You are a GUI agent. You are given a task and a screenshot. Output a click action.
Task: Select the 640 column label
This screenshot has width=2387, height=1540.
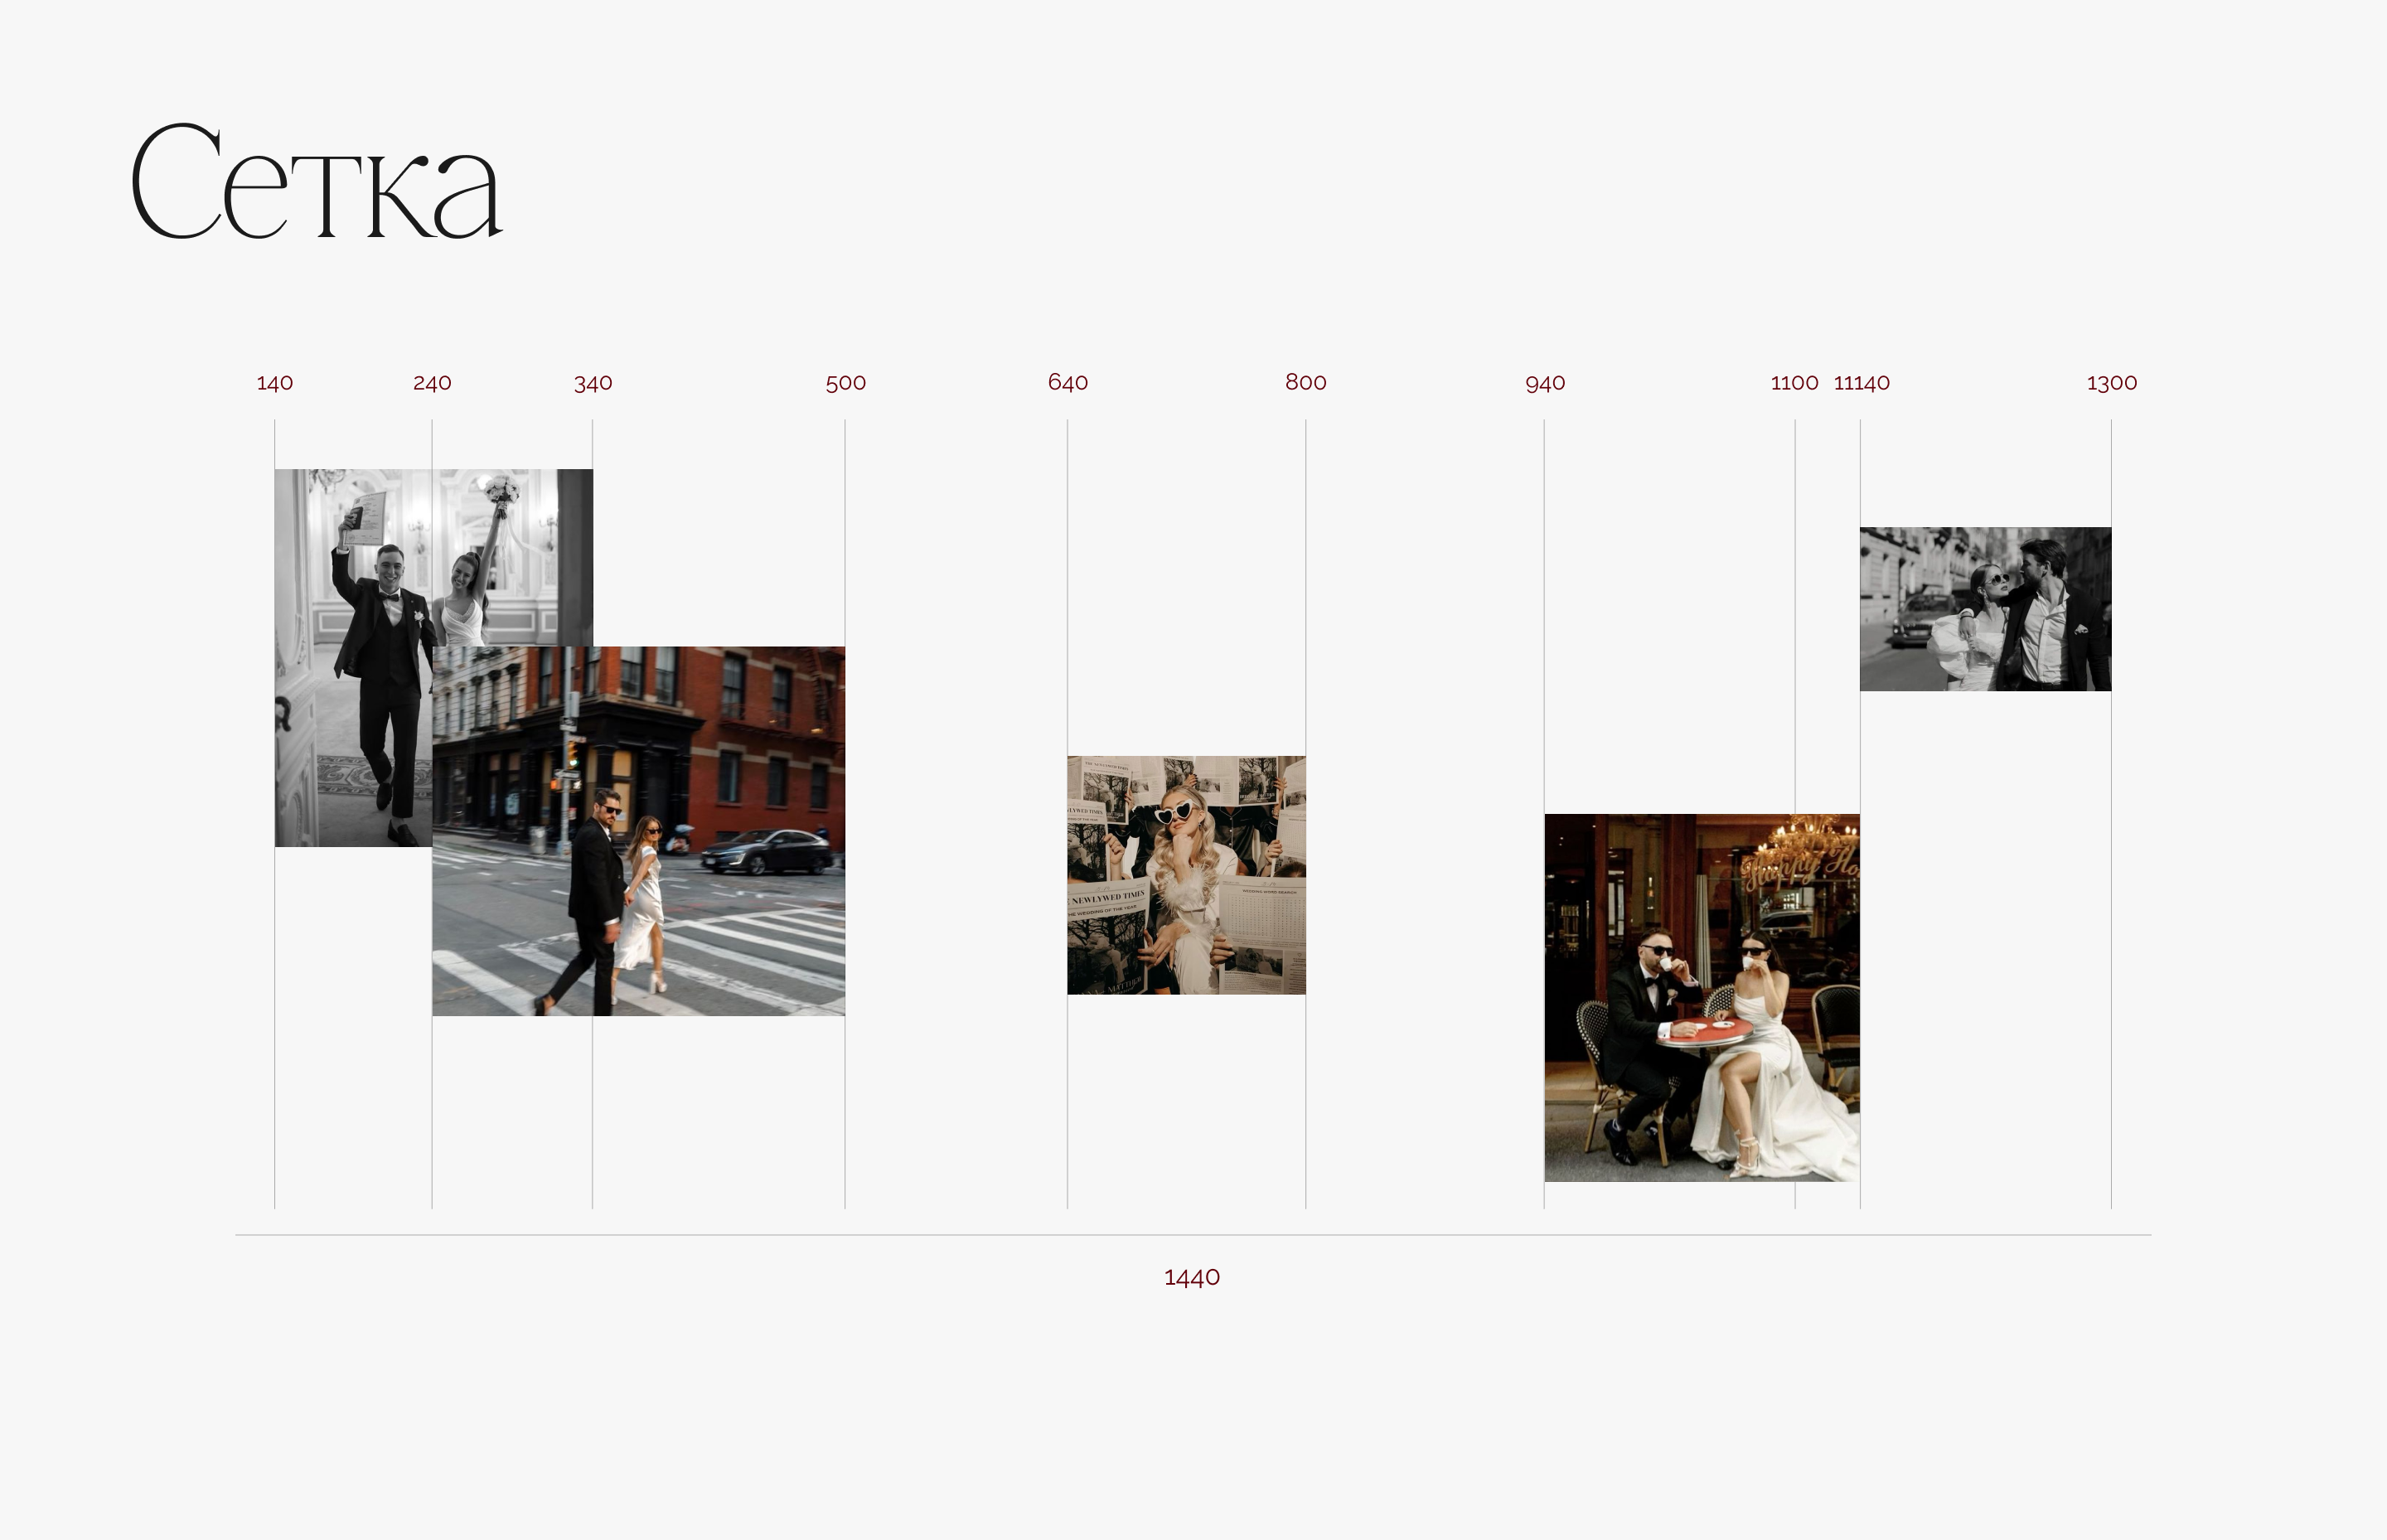click(x=1068, y=382)
